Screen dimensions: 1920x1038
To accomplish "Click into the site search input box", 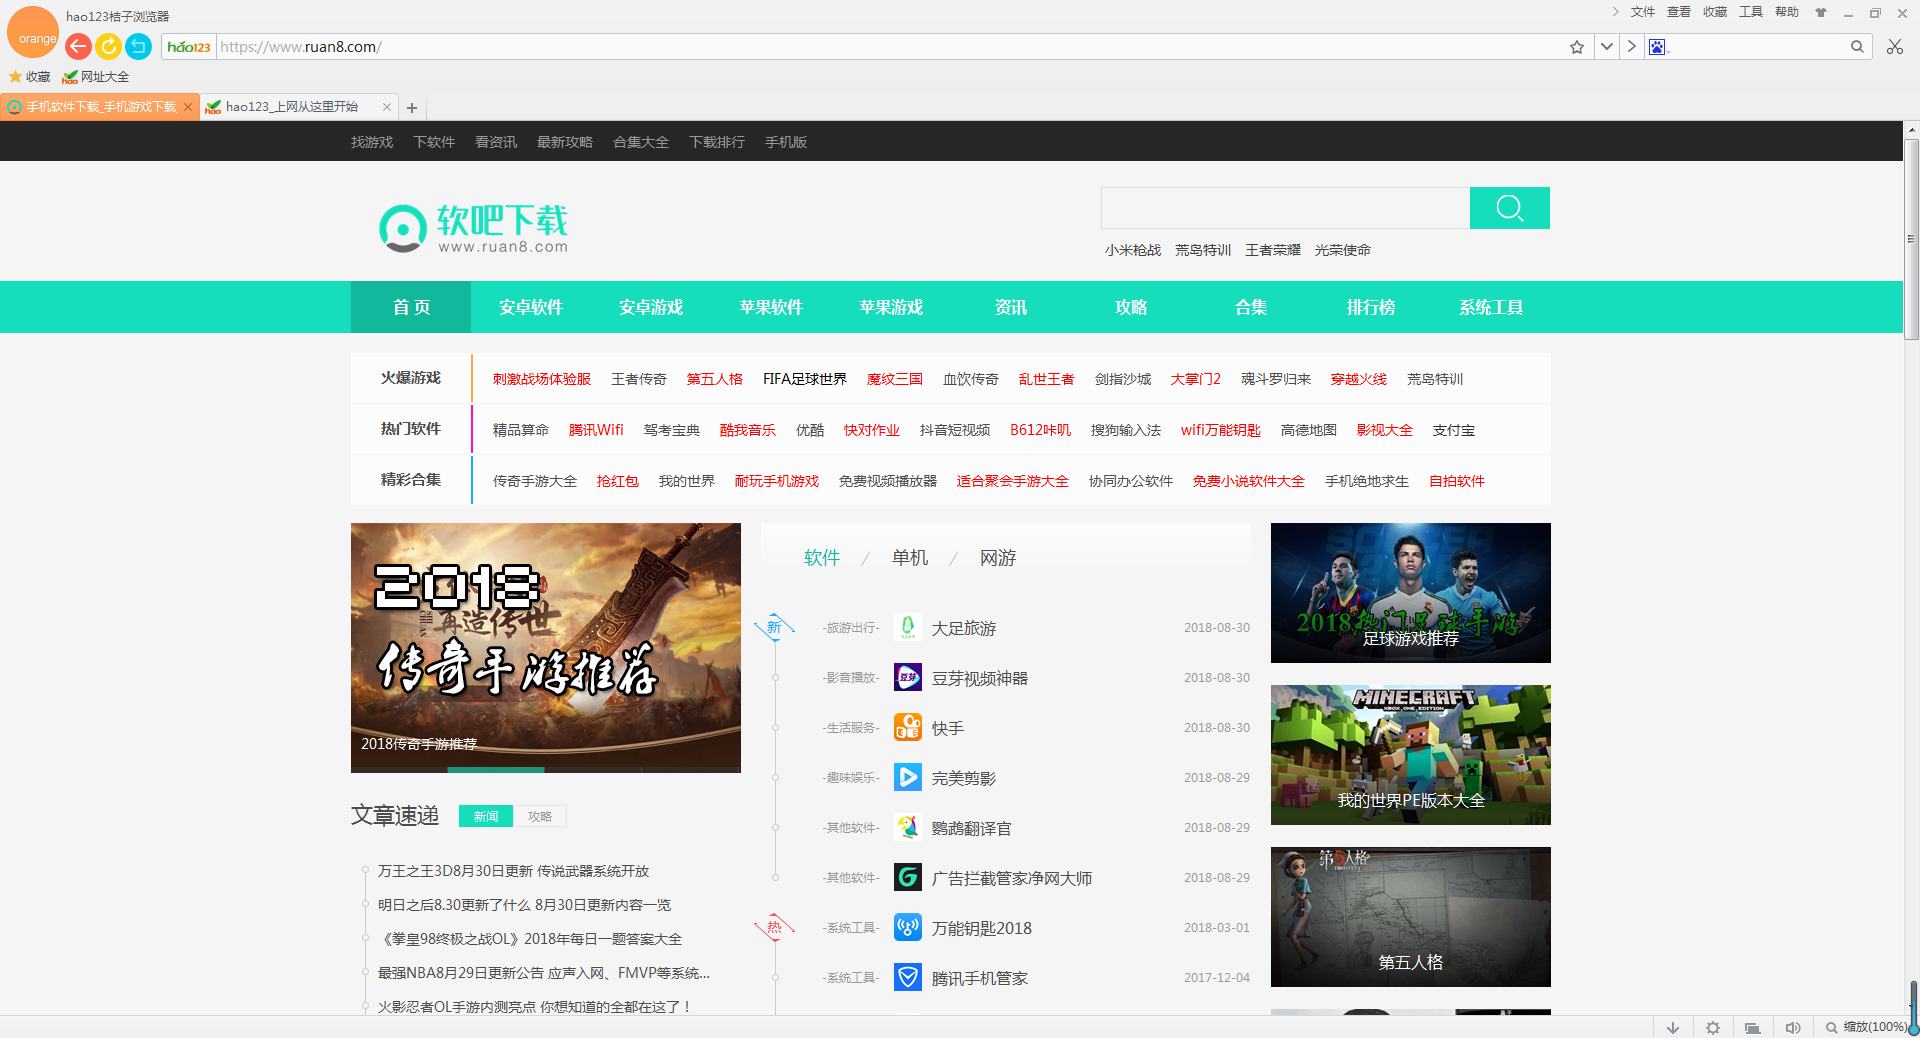I will (1285, 208).
